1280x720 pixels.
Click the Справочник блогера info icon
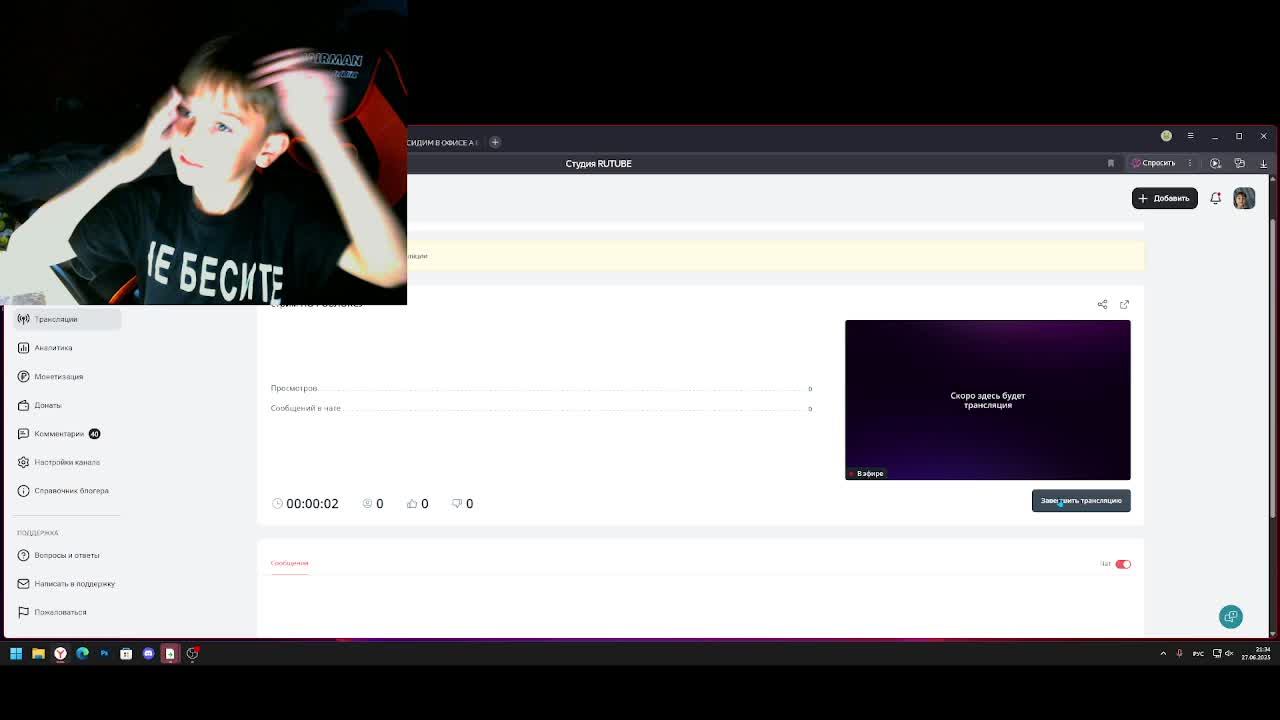pyautogui.click(x=23, y=491)
